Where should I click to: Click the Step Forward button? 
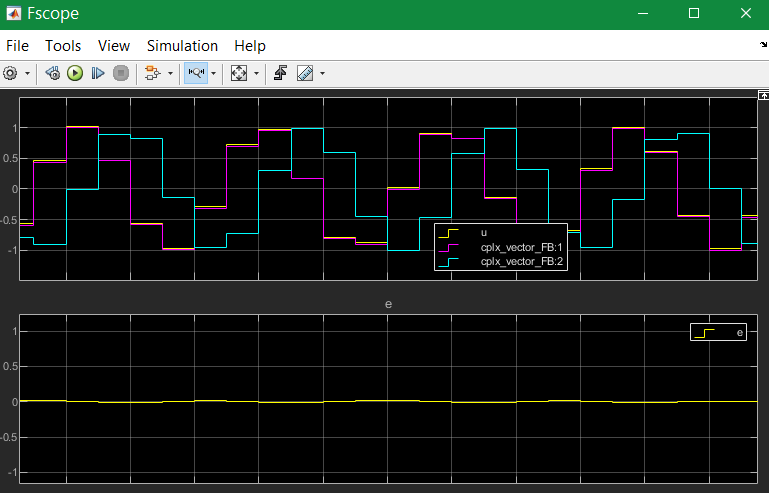click(x=98, y=74)
